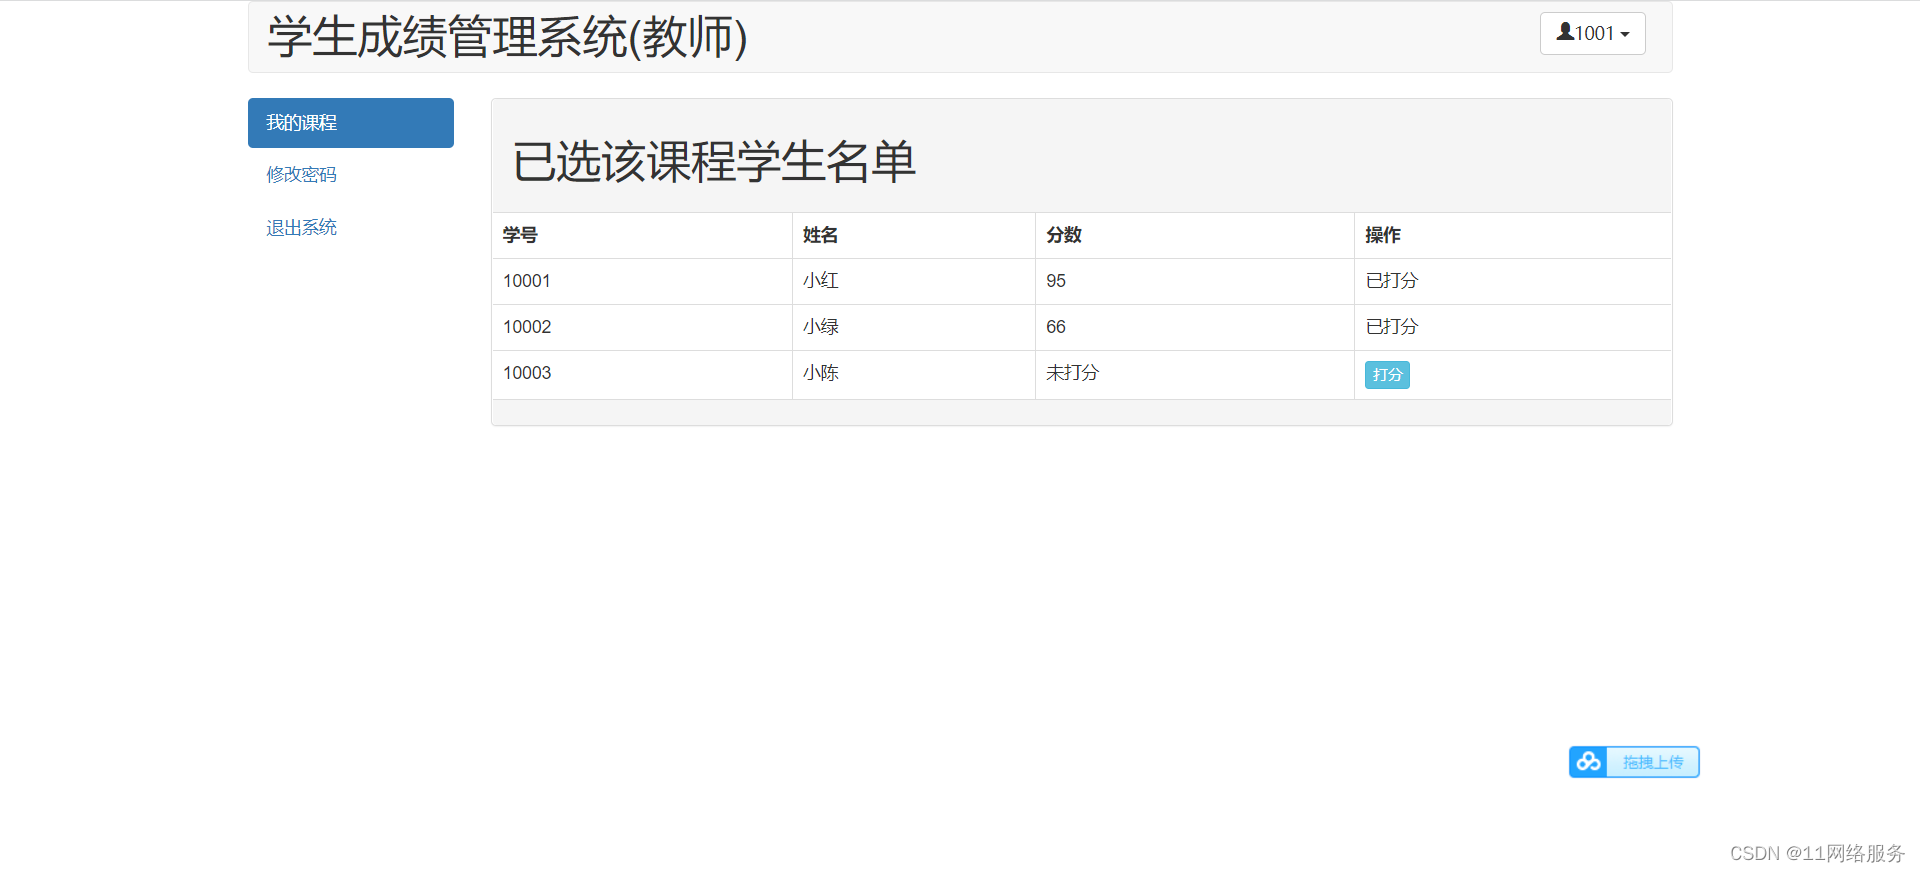
Task: Click the name 小红
Action: click(x=821, y=281)
